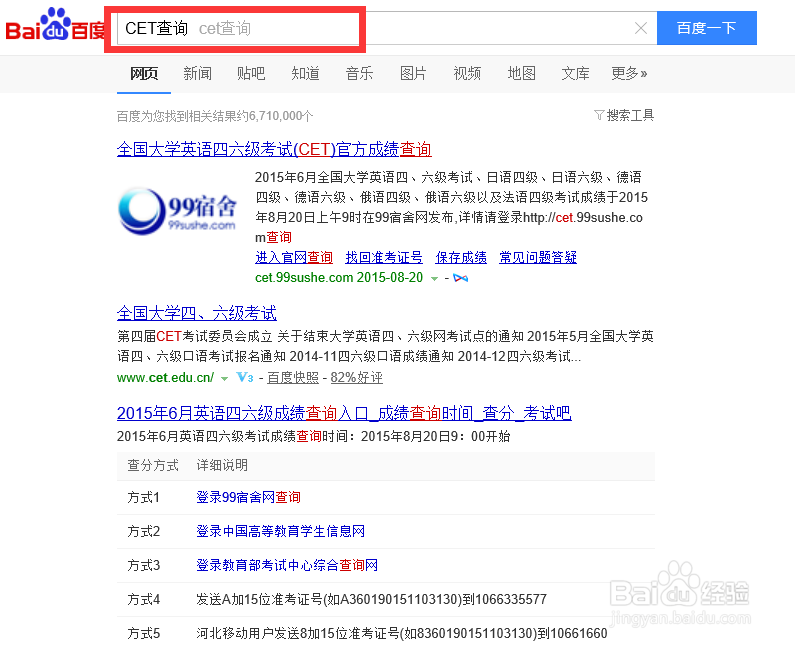This screenshot has height=646, width=795.
Task: Click the www.cet.edu.cn/ green URL
Action: coord(165,378)
